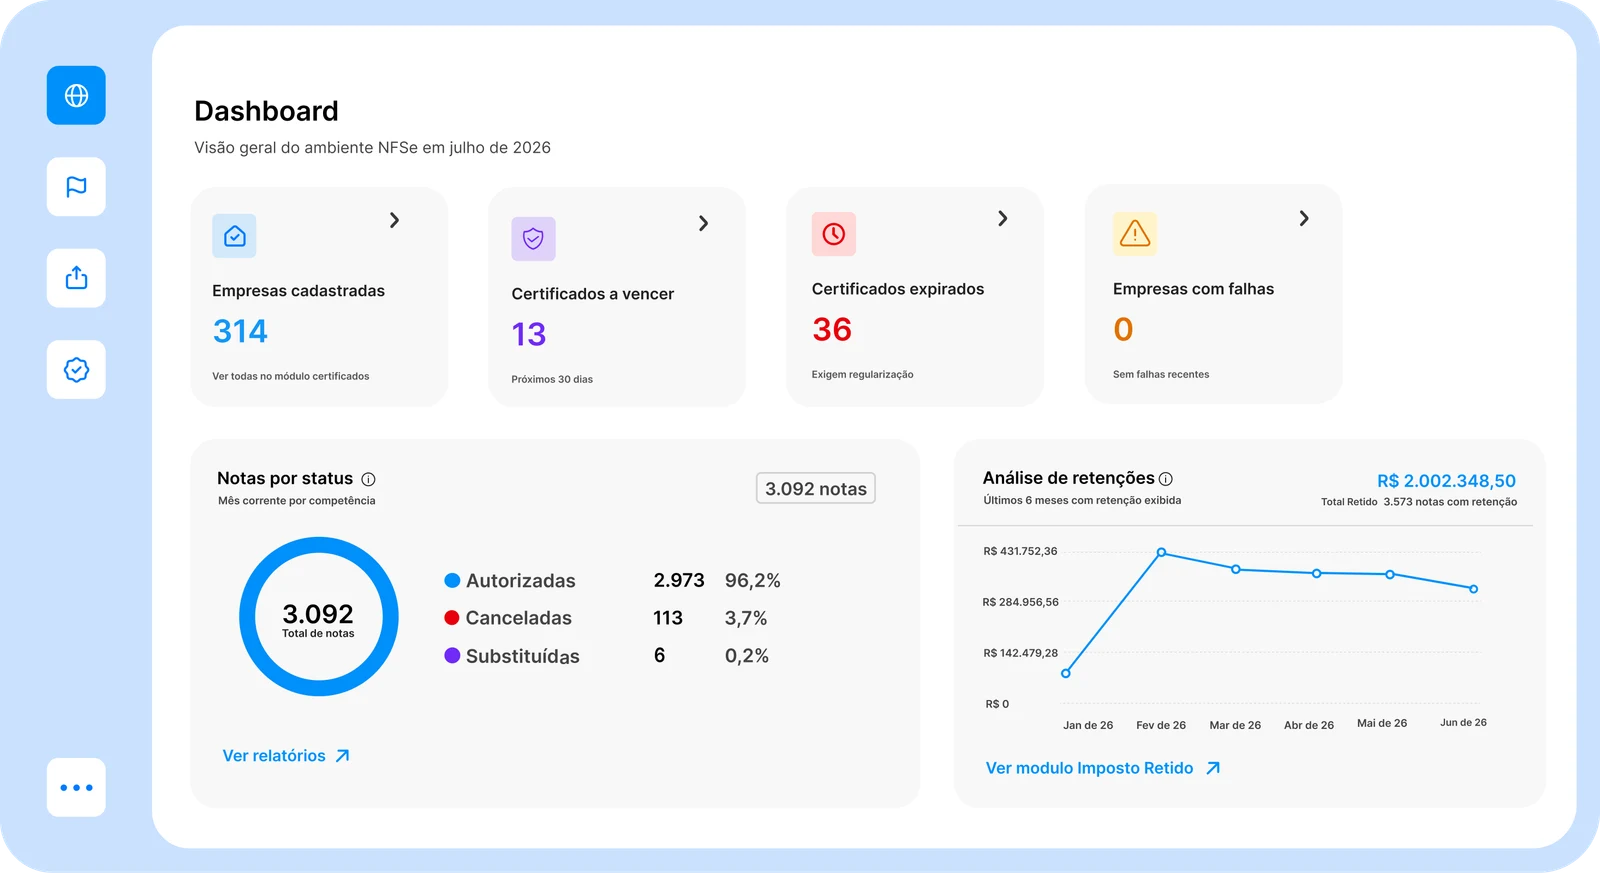
Task: Click the 3.092 notas badge
Action: tap(816, 488)
